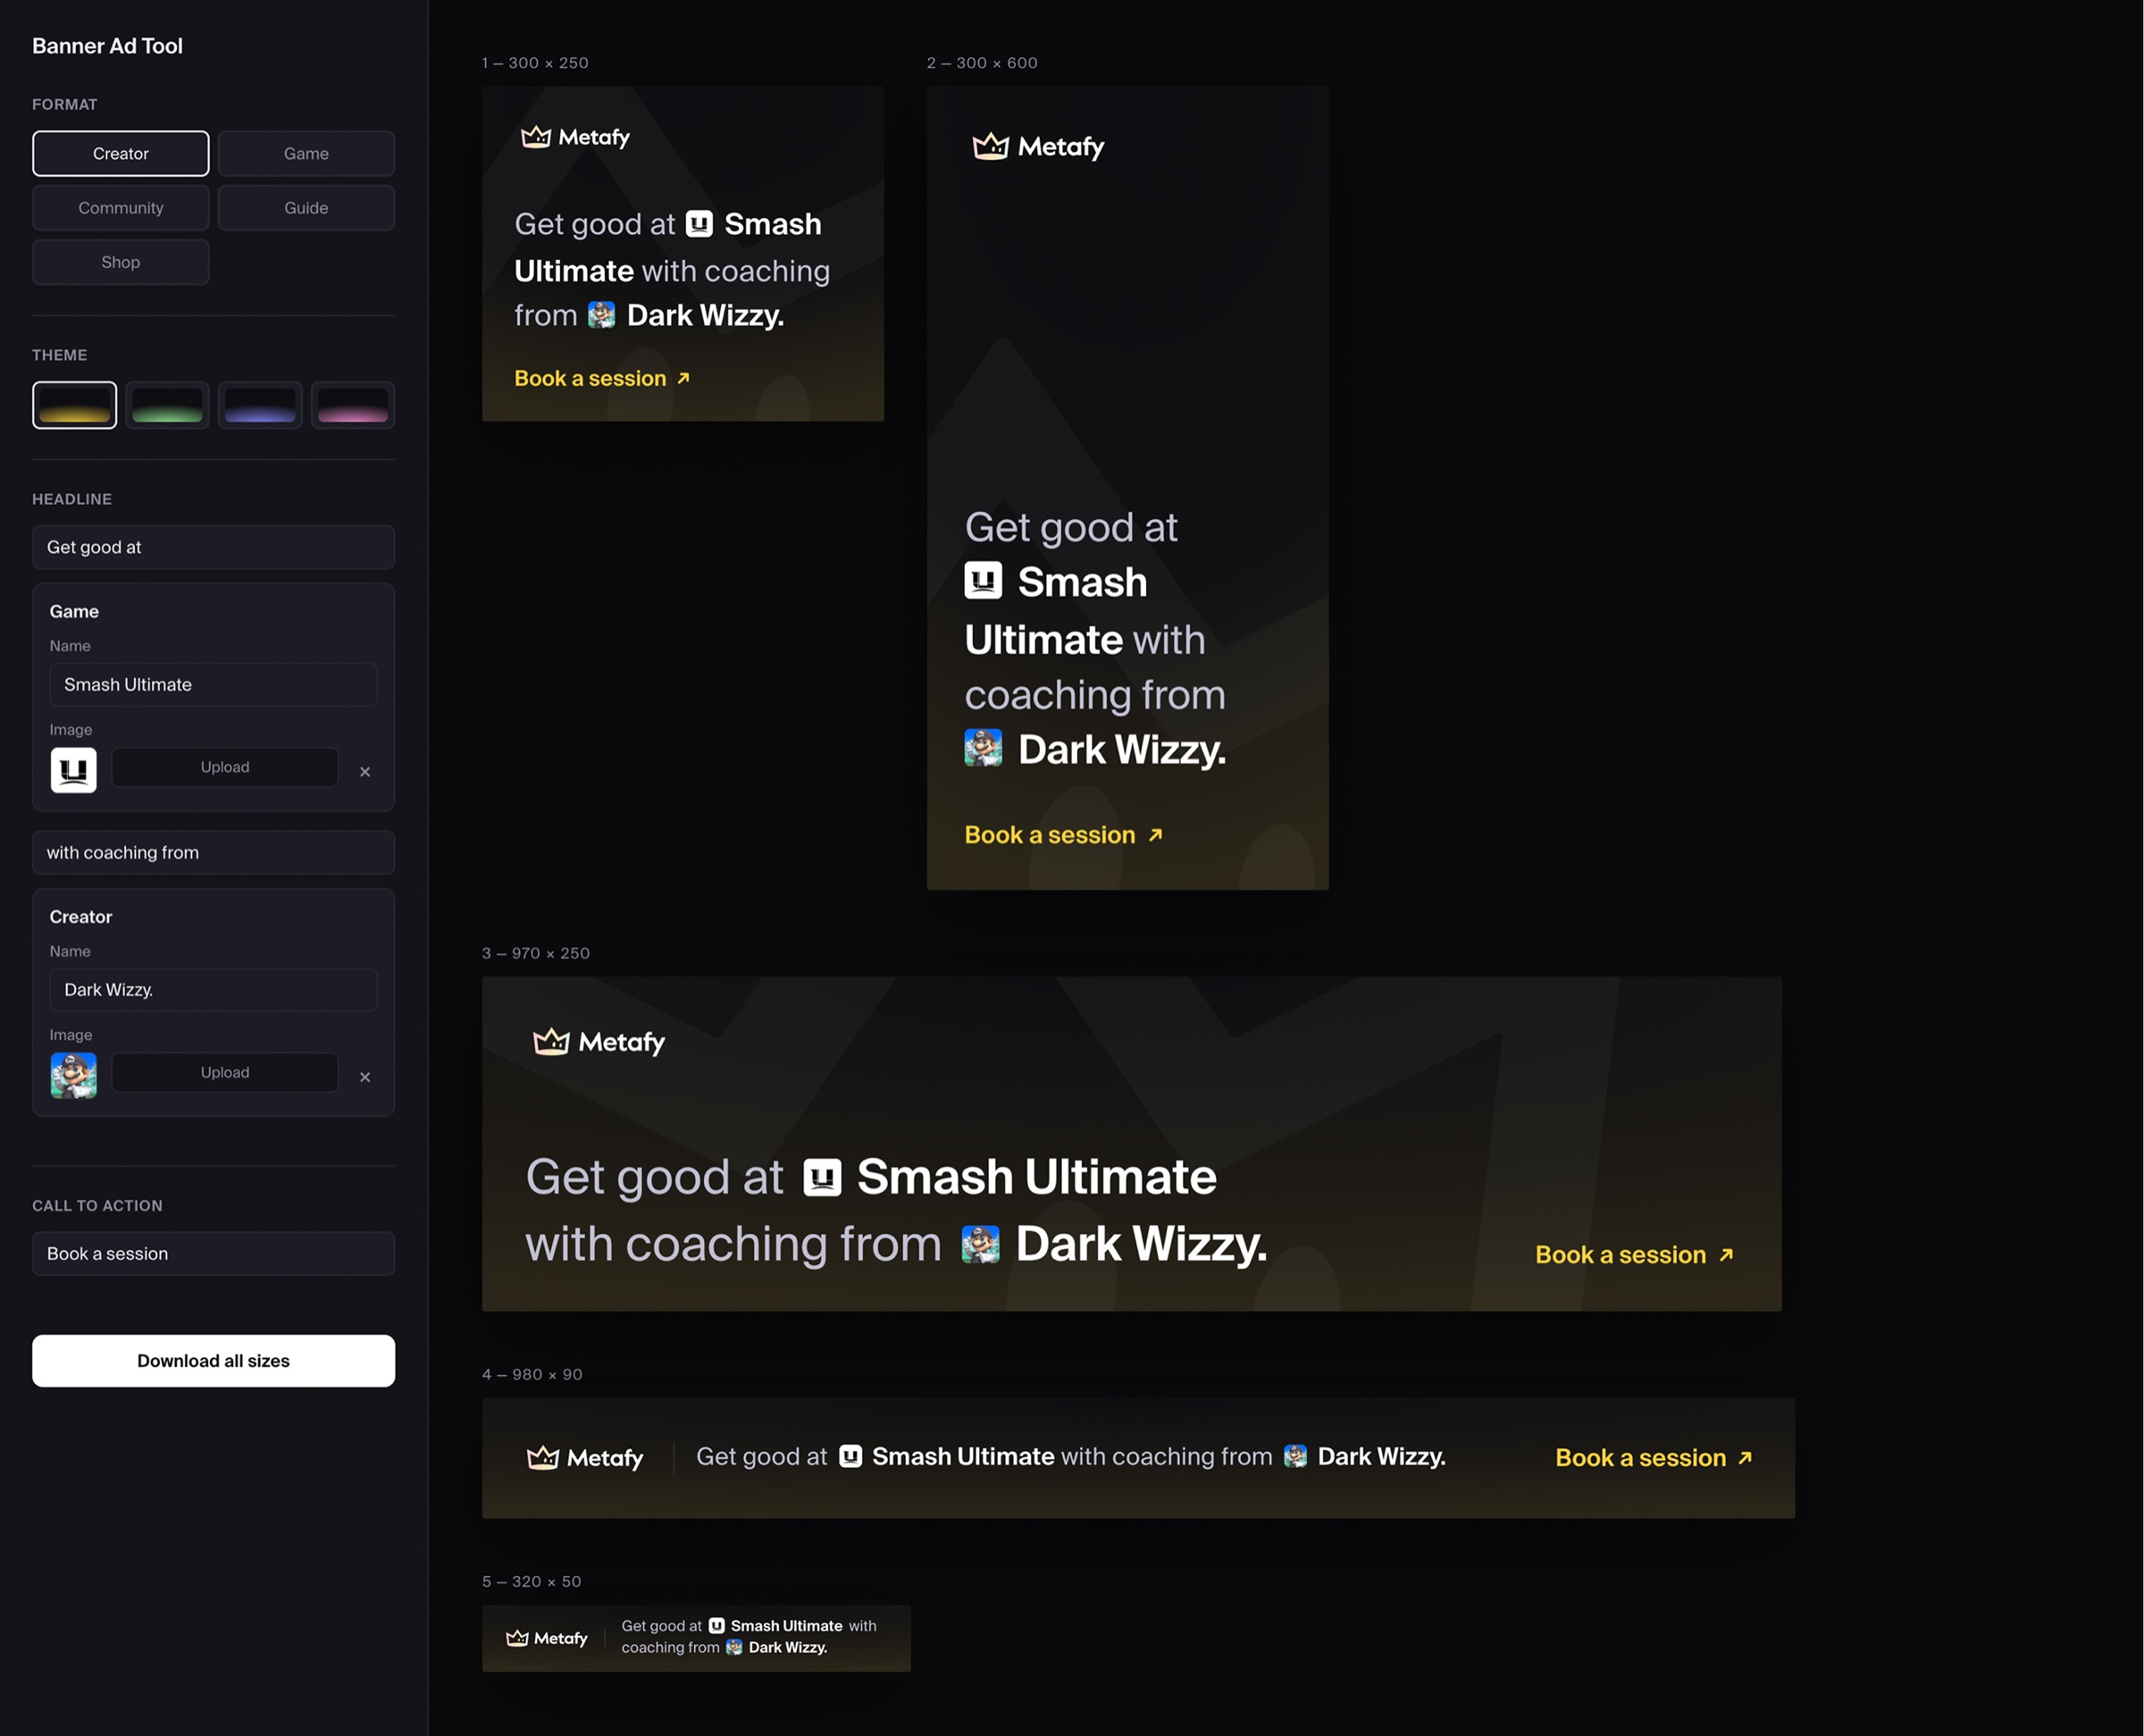The height and width of the screenshot is (1736, 2144).
Task: Switch to the Community format
Action: click(121, 208)
